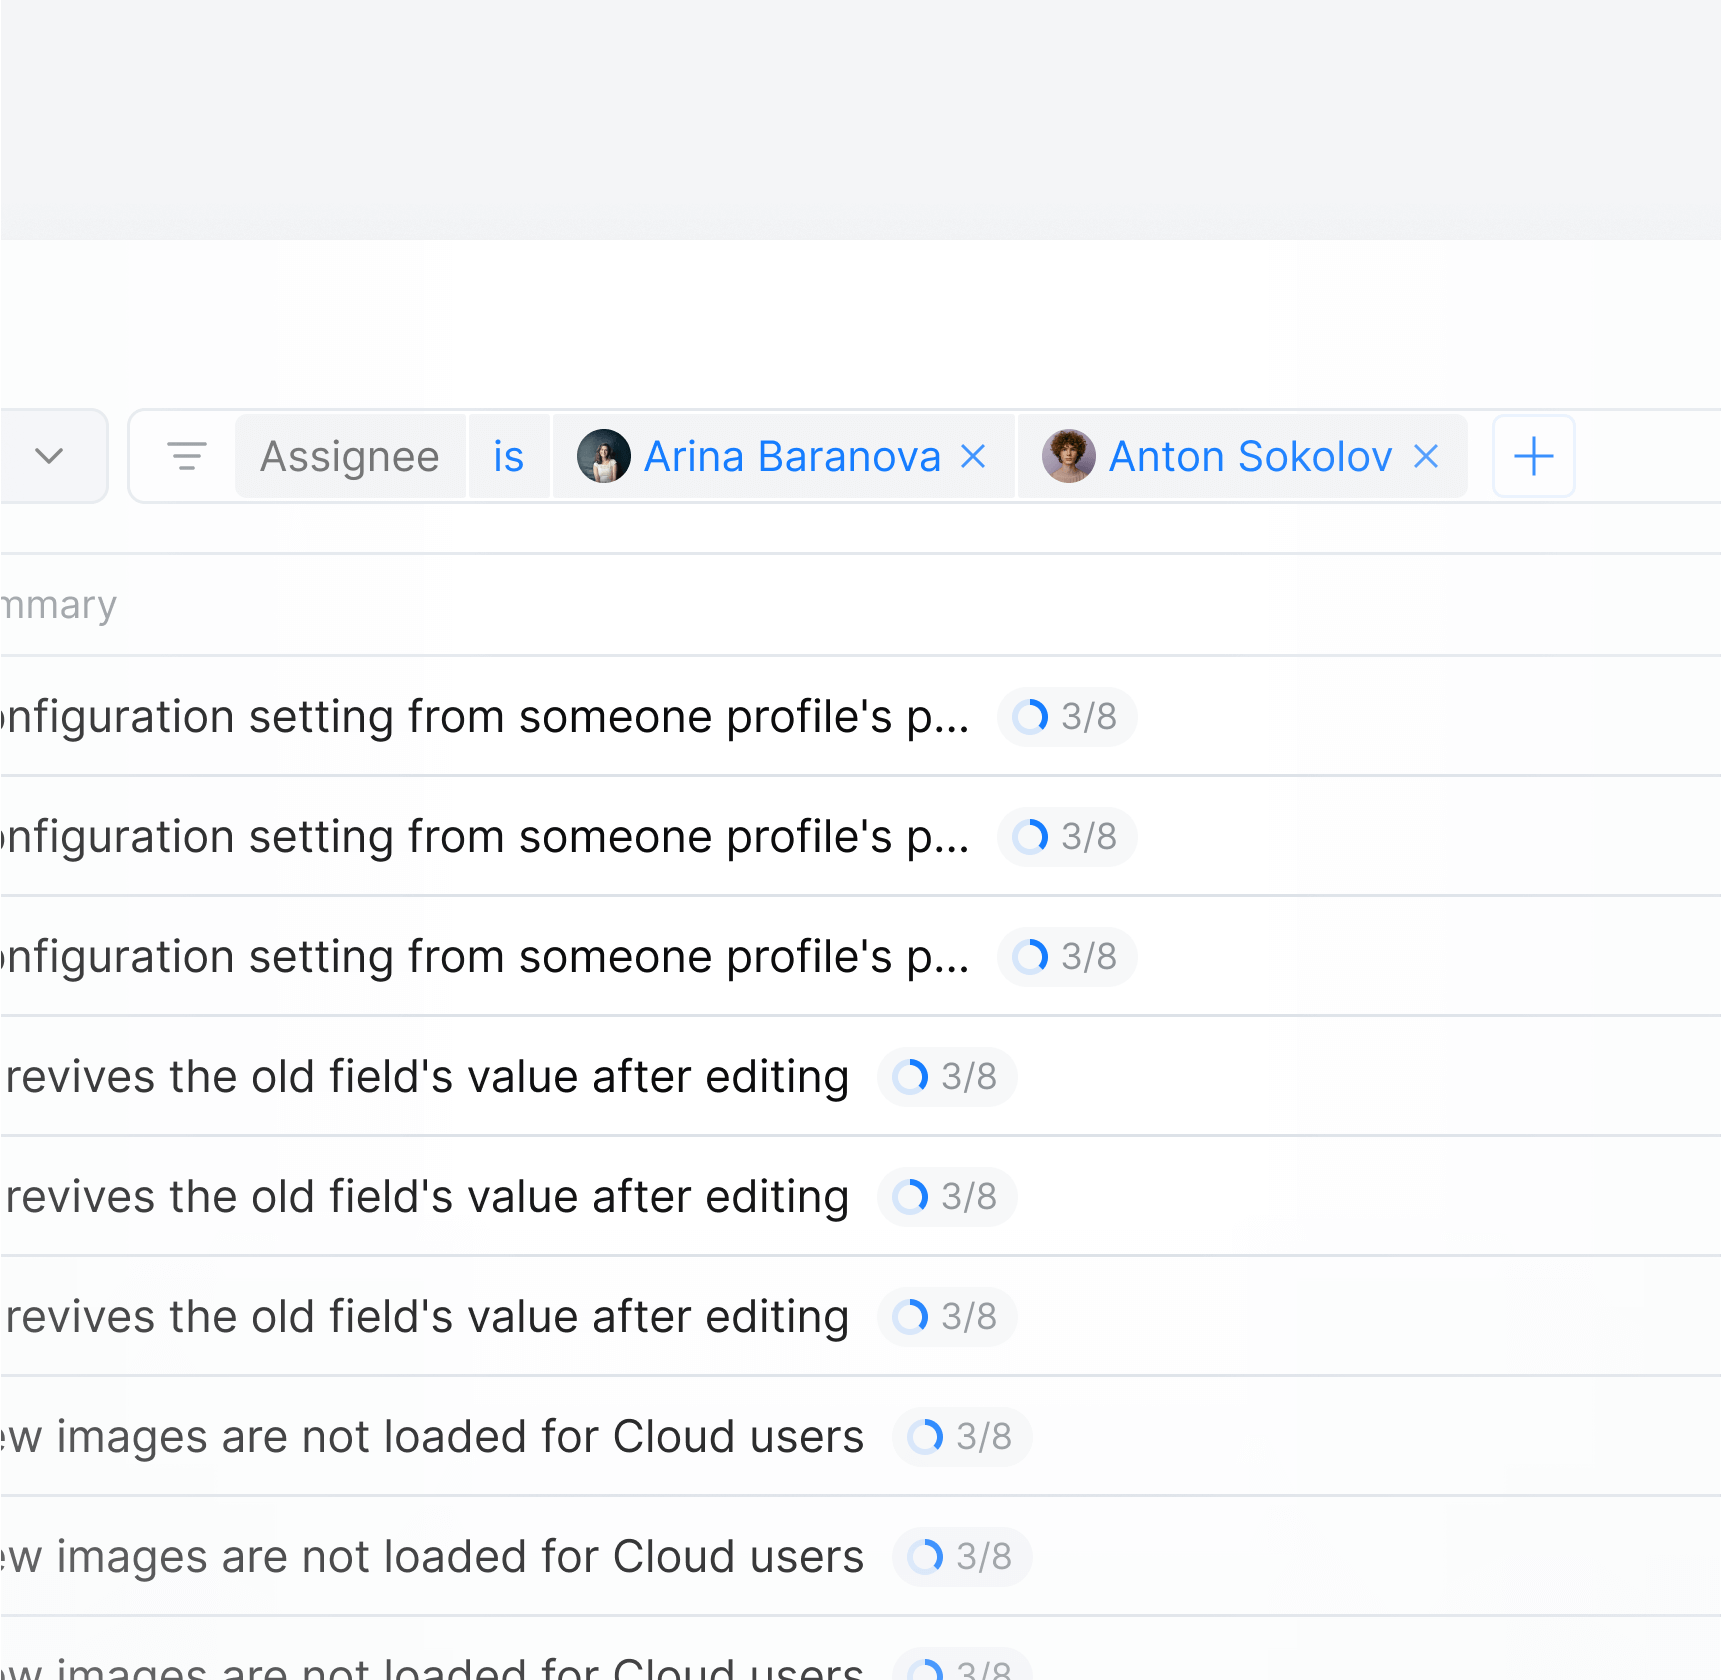Viewport: 1721px width, 1680px height.
Task: Select the Anton Sokolov name chip
Action: (1250, 457)
